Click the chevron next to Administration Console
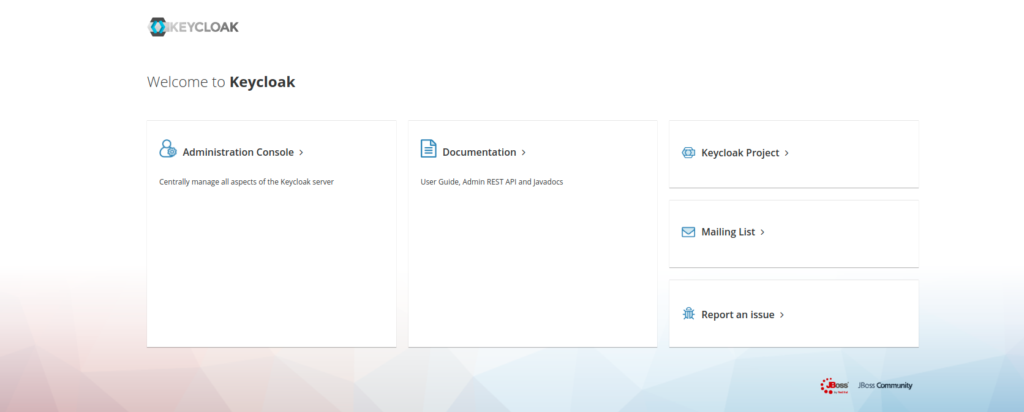The image size is (1024, 412). click(x=301, y=153)
